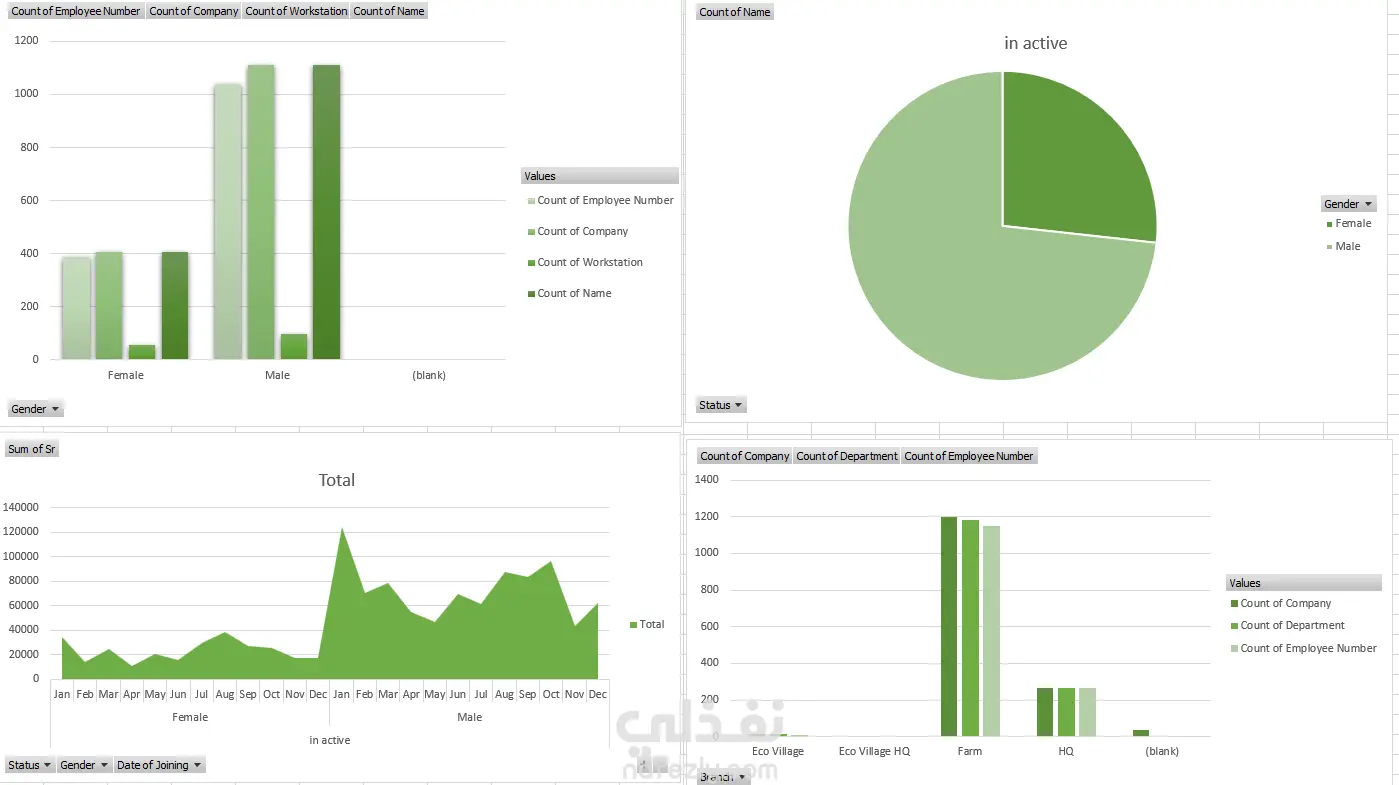Open the Gender legend dropdown beside the pie chart
This screenshot has height=785, width=1399.
(1349, 204)
